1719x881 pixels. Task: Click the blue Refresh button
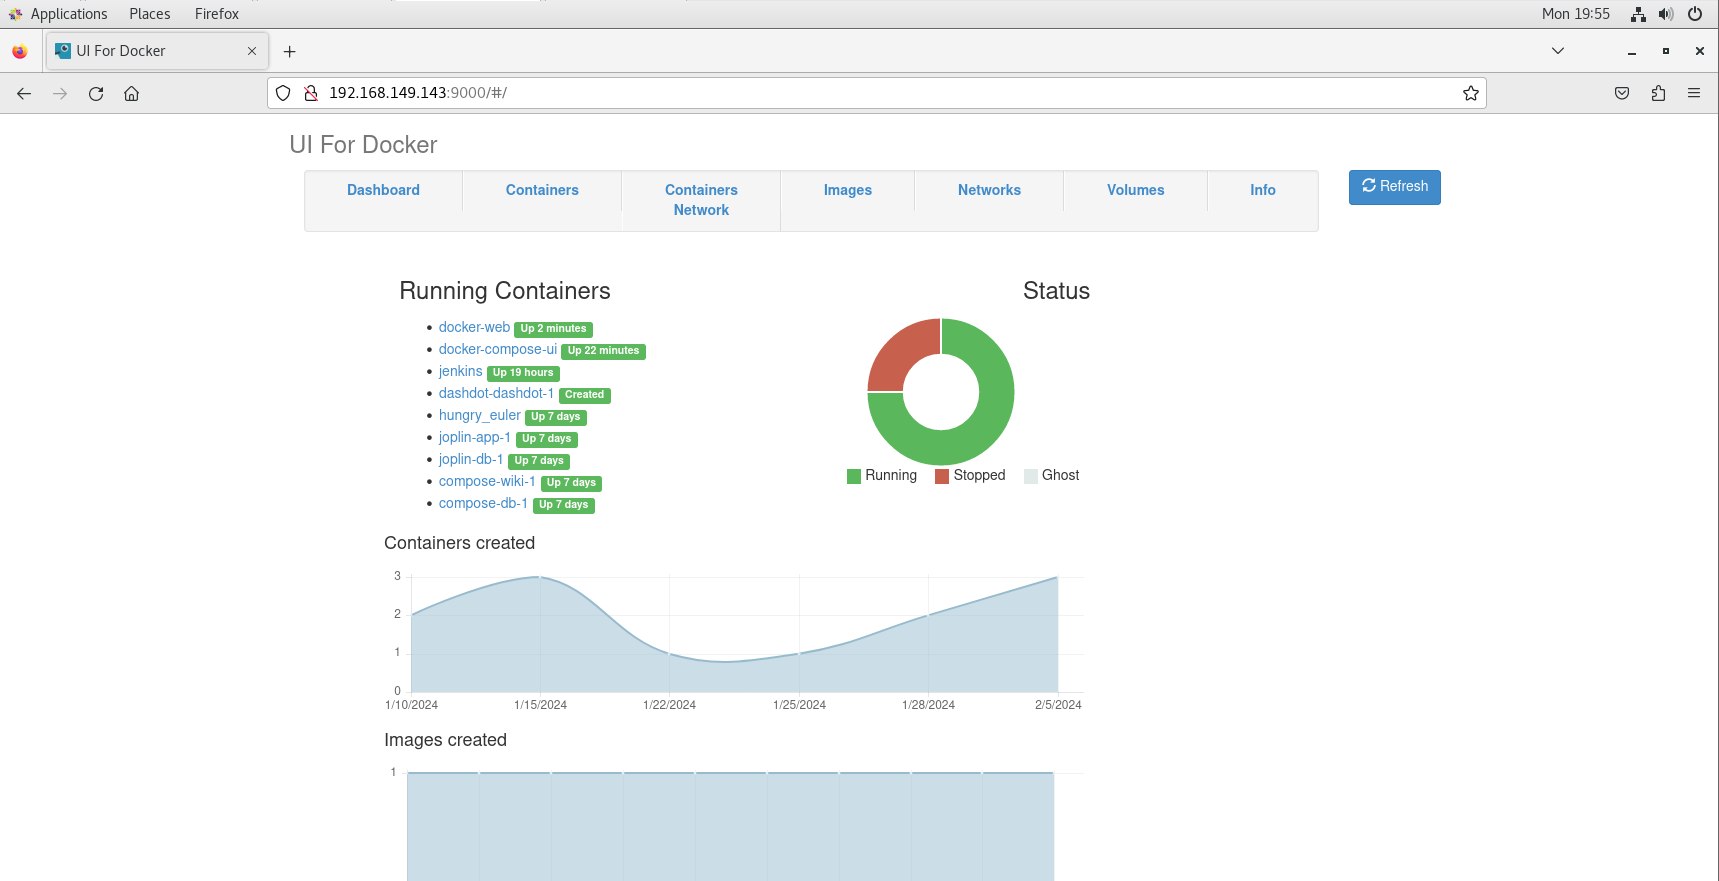1394,187
